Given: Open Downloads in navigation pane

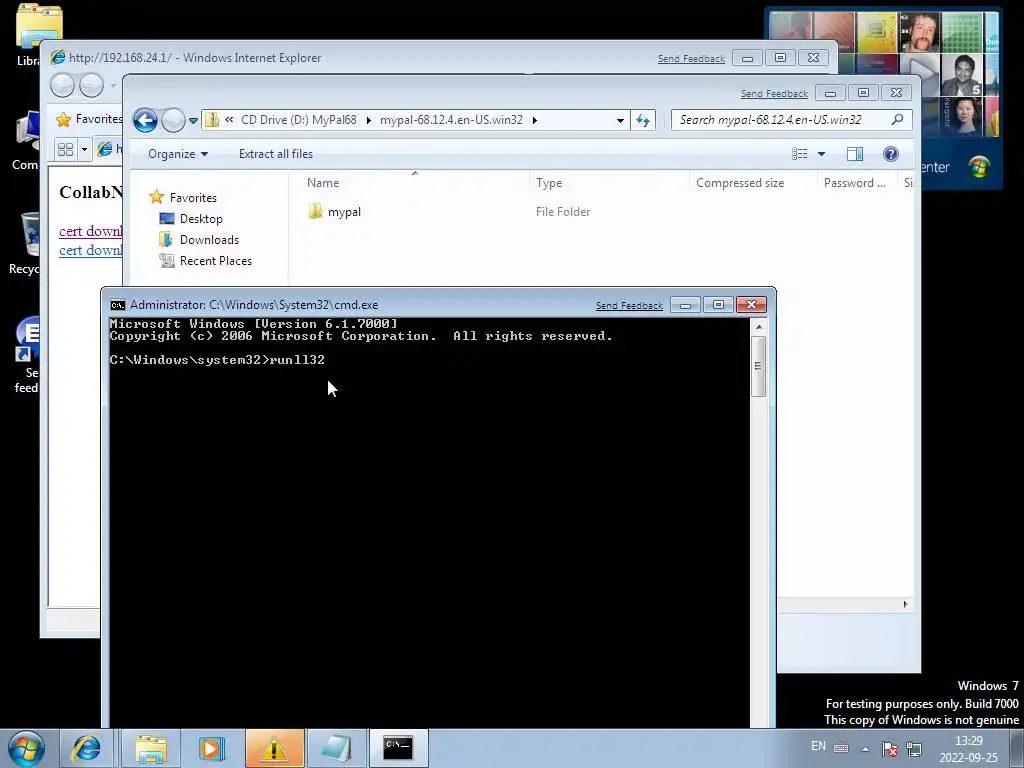Looking at the screenshot, I should coord(199,240).
